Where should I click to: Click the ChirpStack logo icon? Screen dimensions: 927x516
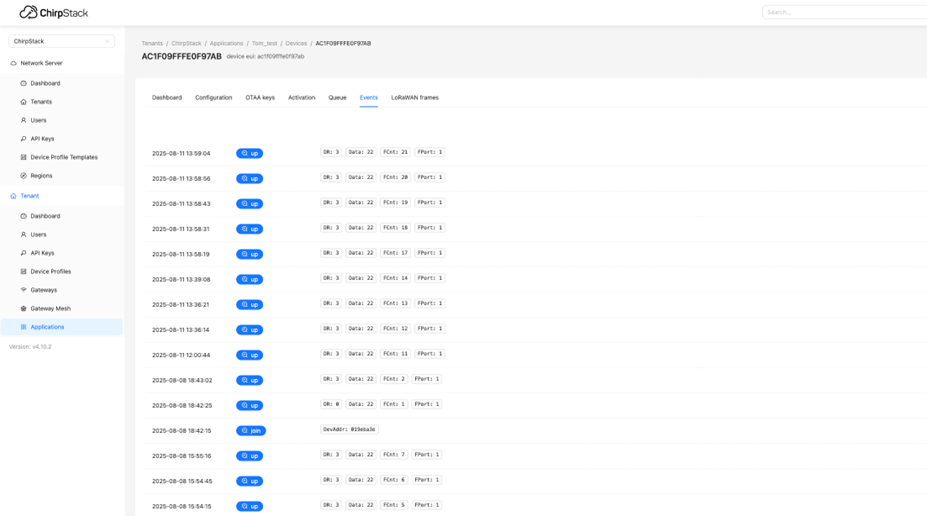[28, 12]
